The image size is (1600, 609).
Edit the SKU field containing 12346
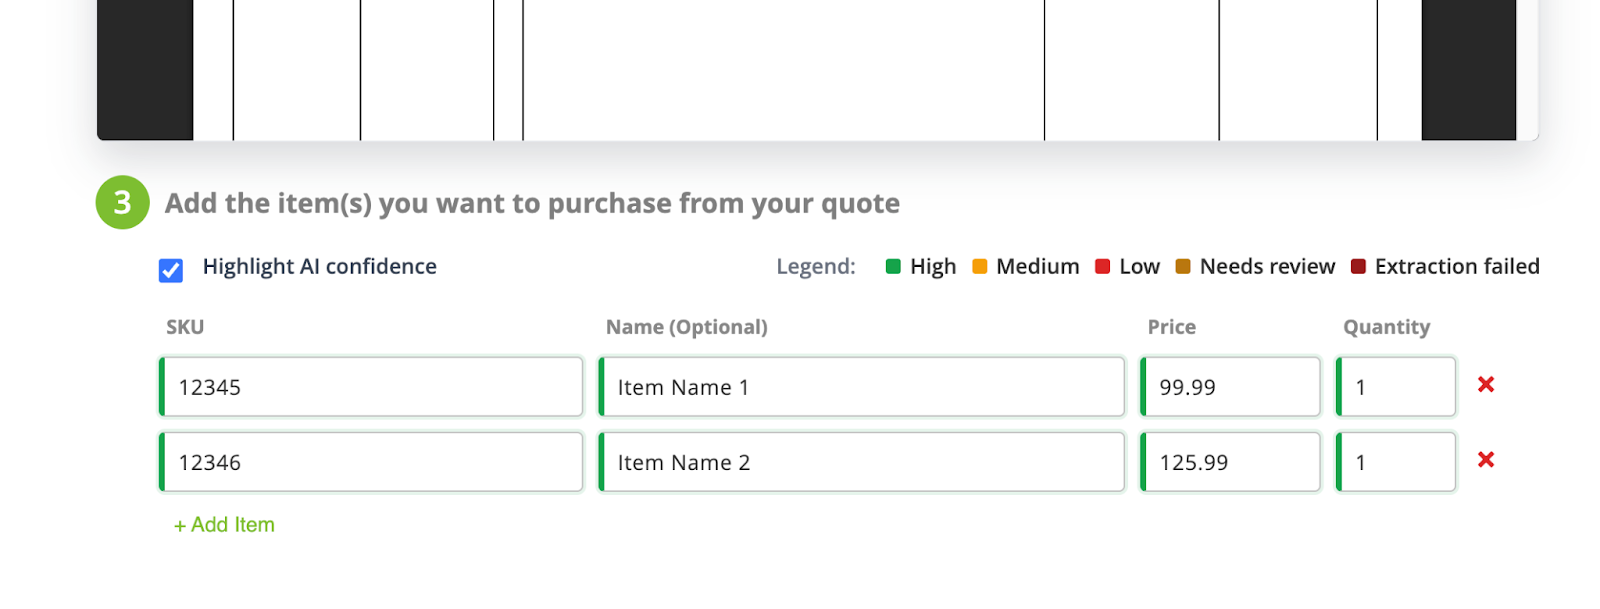tap(371, 462)
